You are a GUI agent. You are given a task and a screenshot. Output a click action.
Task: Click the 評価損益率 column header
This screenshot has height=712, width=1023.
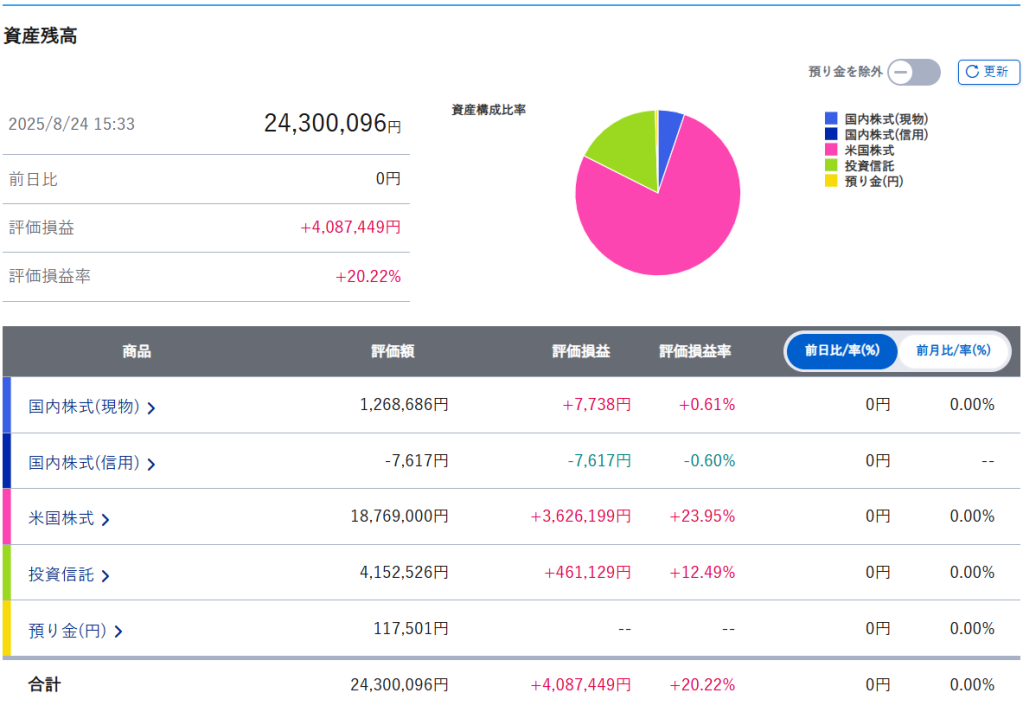pos(695,351)
